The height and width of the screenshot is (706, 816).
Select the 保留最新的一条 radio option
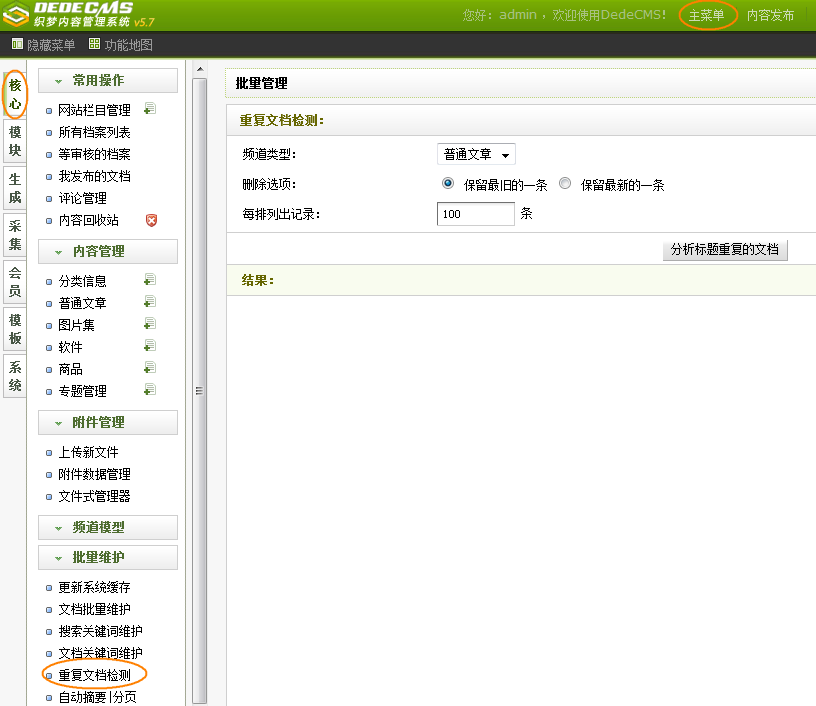565,184
